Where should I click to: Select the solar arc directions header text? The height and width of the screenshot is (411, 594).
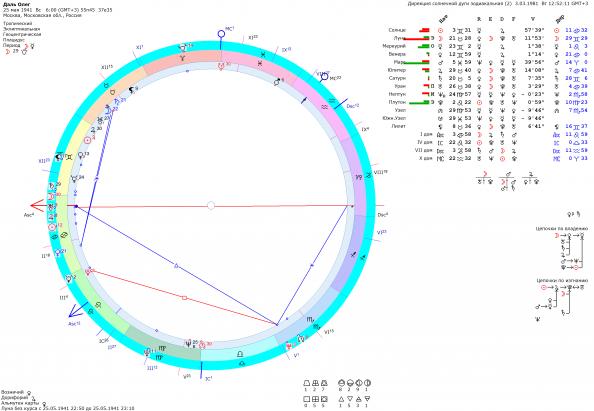click(x=460, y=4)
